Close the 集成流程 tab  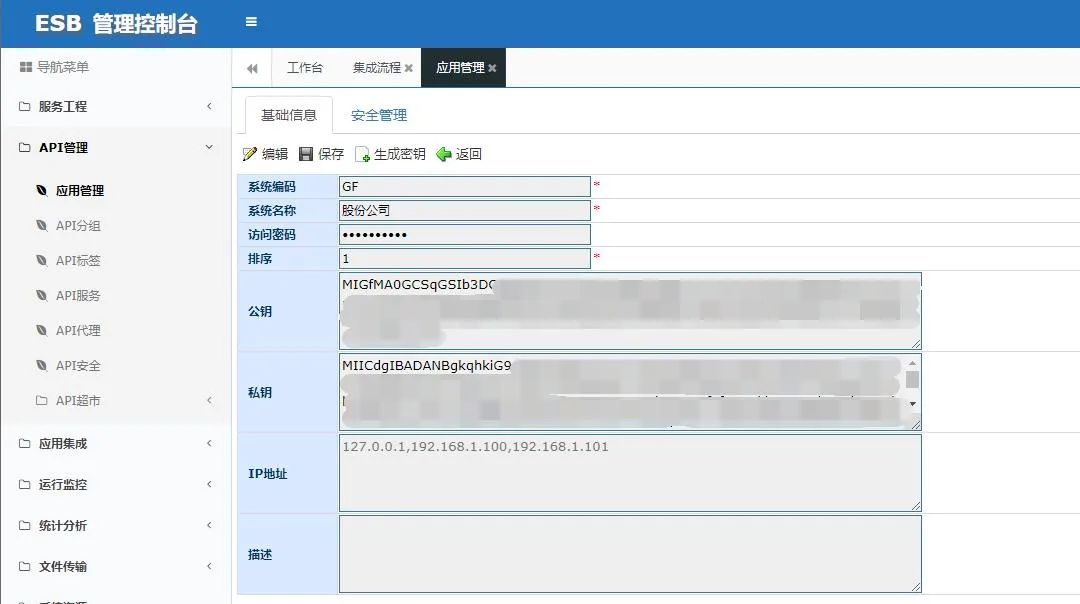(x=408, y=68)
